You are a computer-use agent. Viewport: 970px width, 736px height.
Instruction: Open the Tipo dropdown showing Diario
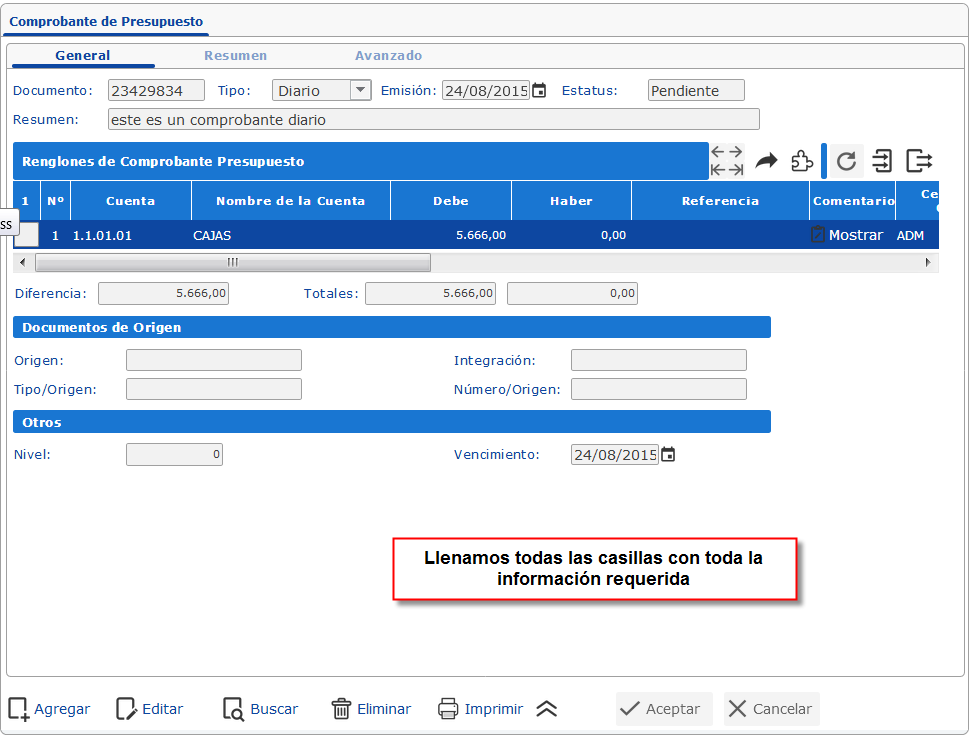361,89
